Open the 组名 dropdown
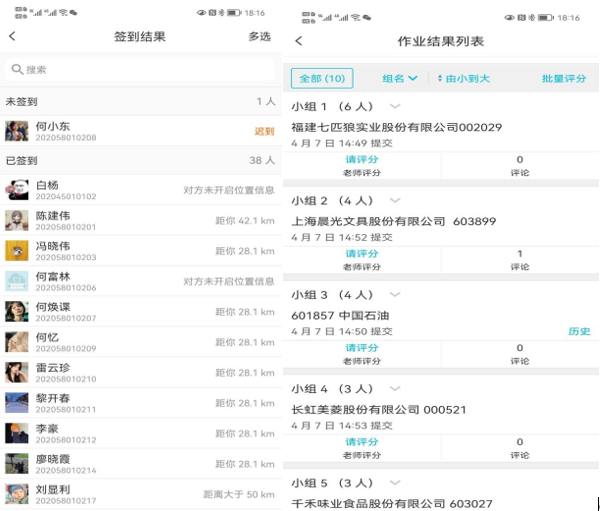Screen dimensions: 600x511 click(399, 78)
